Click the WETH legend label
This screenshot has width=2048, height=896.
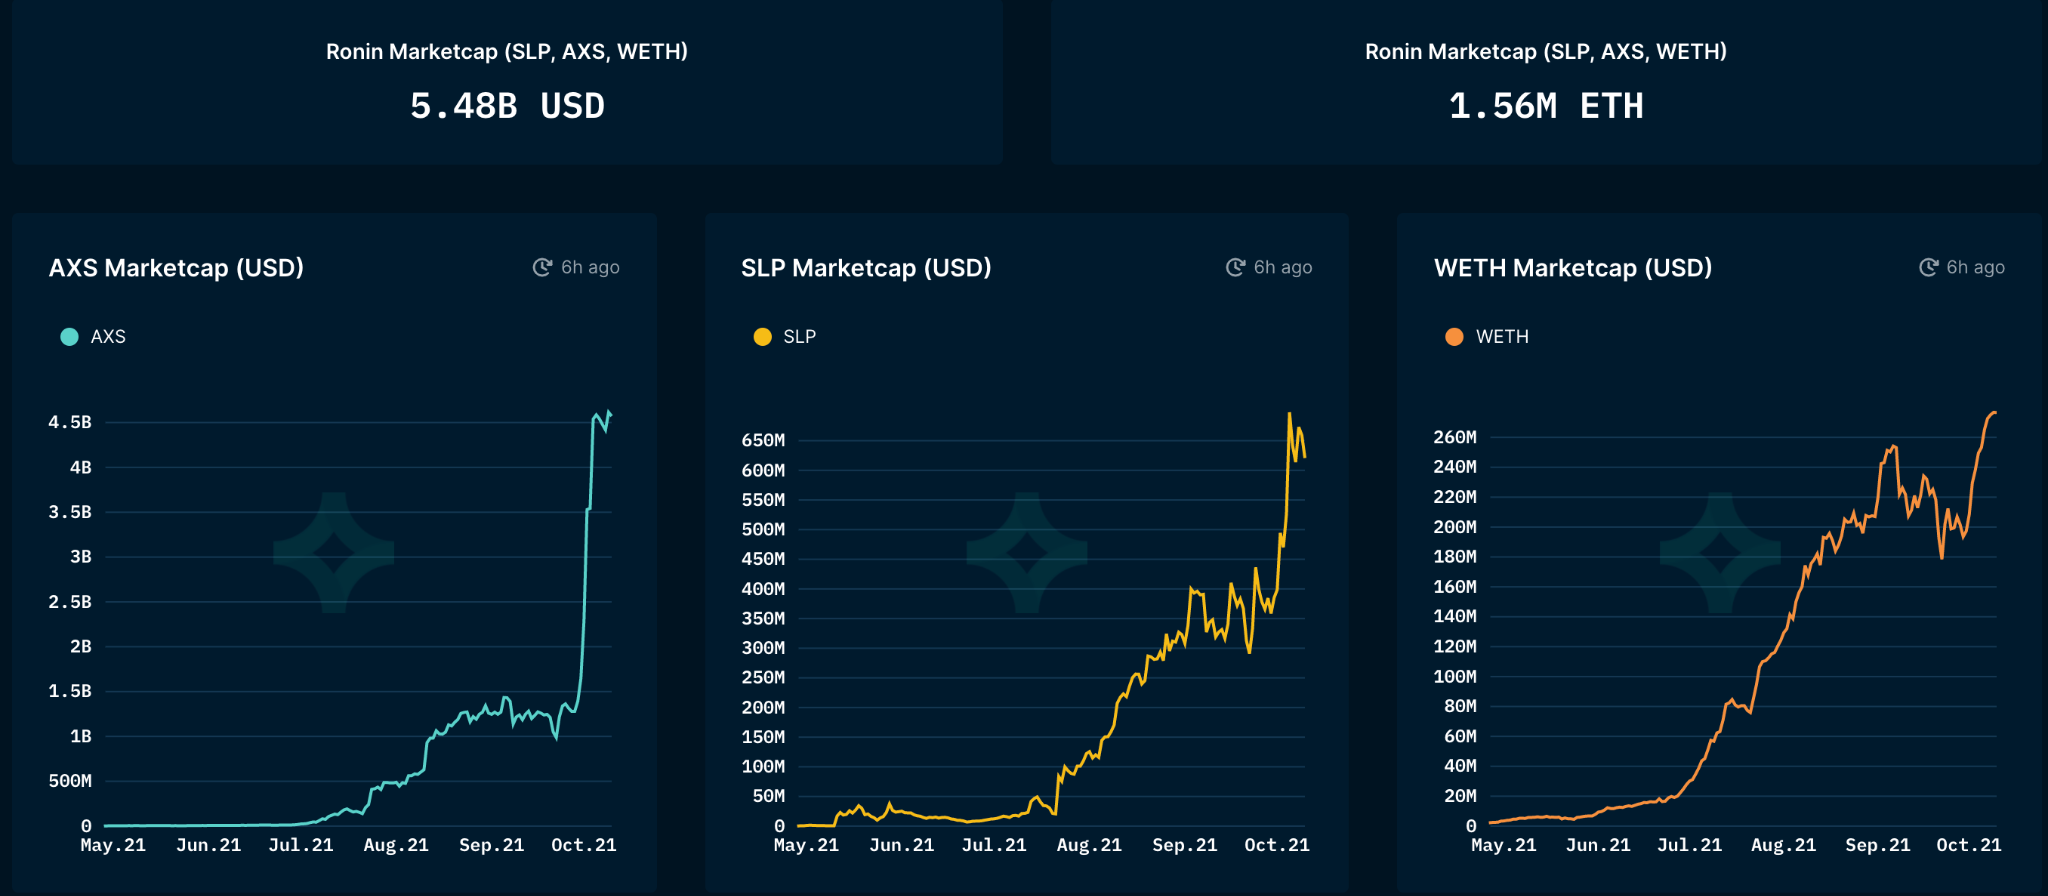pos(1502,337)
